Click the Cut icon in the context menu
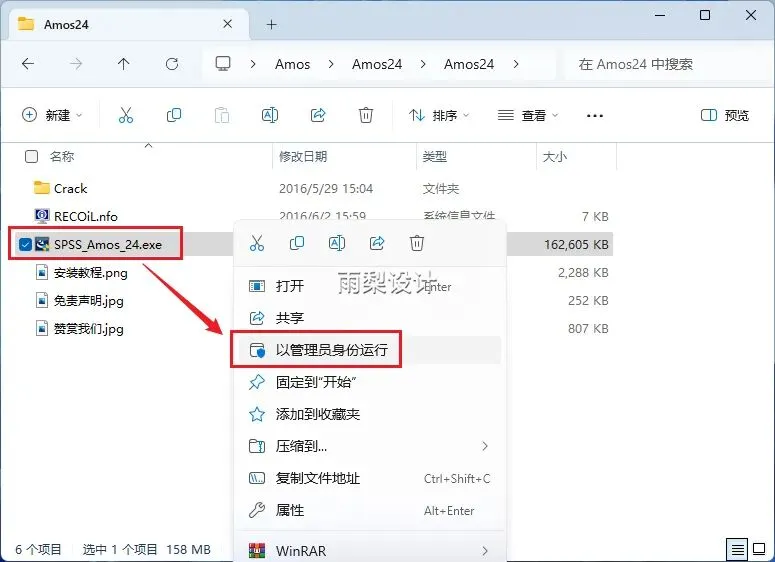Viewport: 775px width, 562px height. (257, 243)
